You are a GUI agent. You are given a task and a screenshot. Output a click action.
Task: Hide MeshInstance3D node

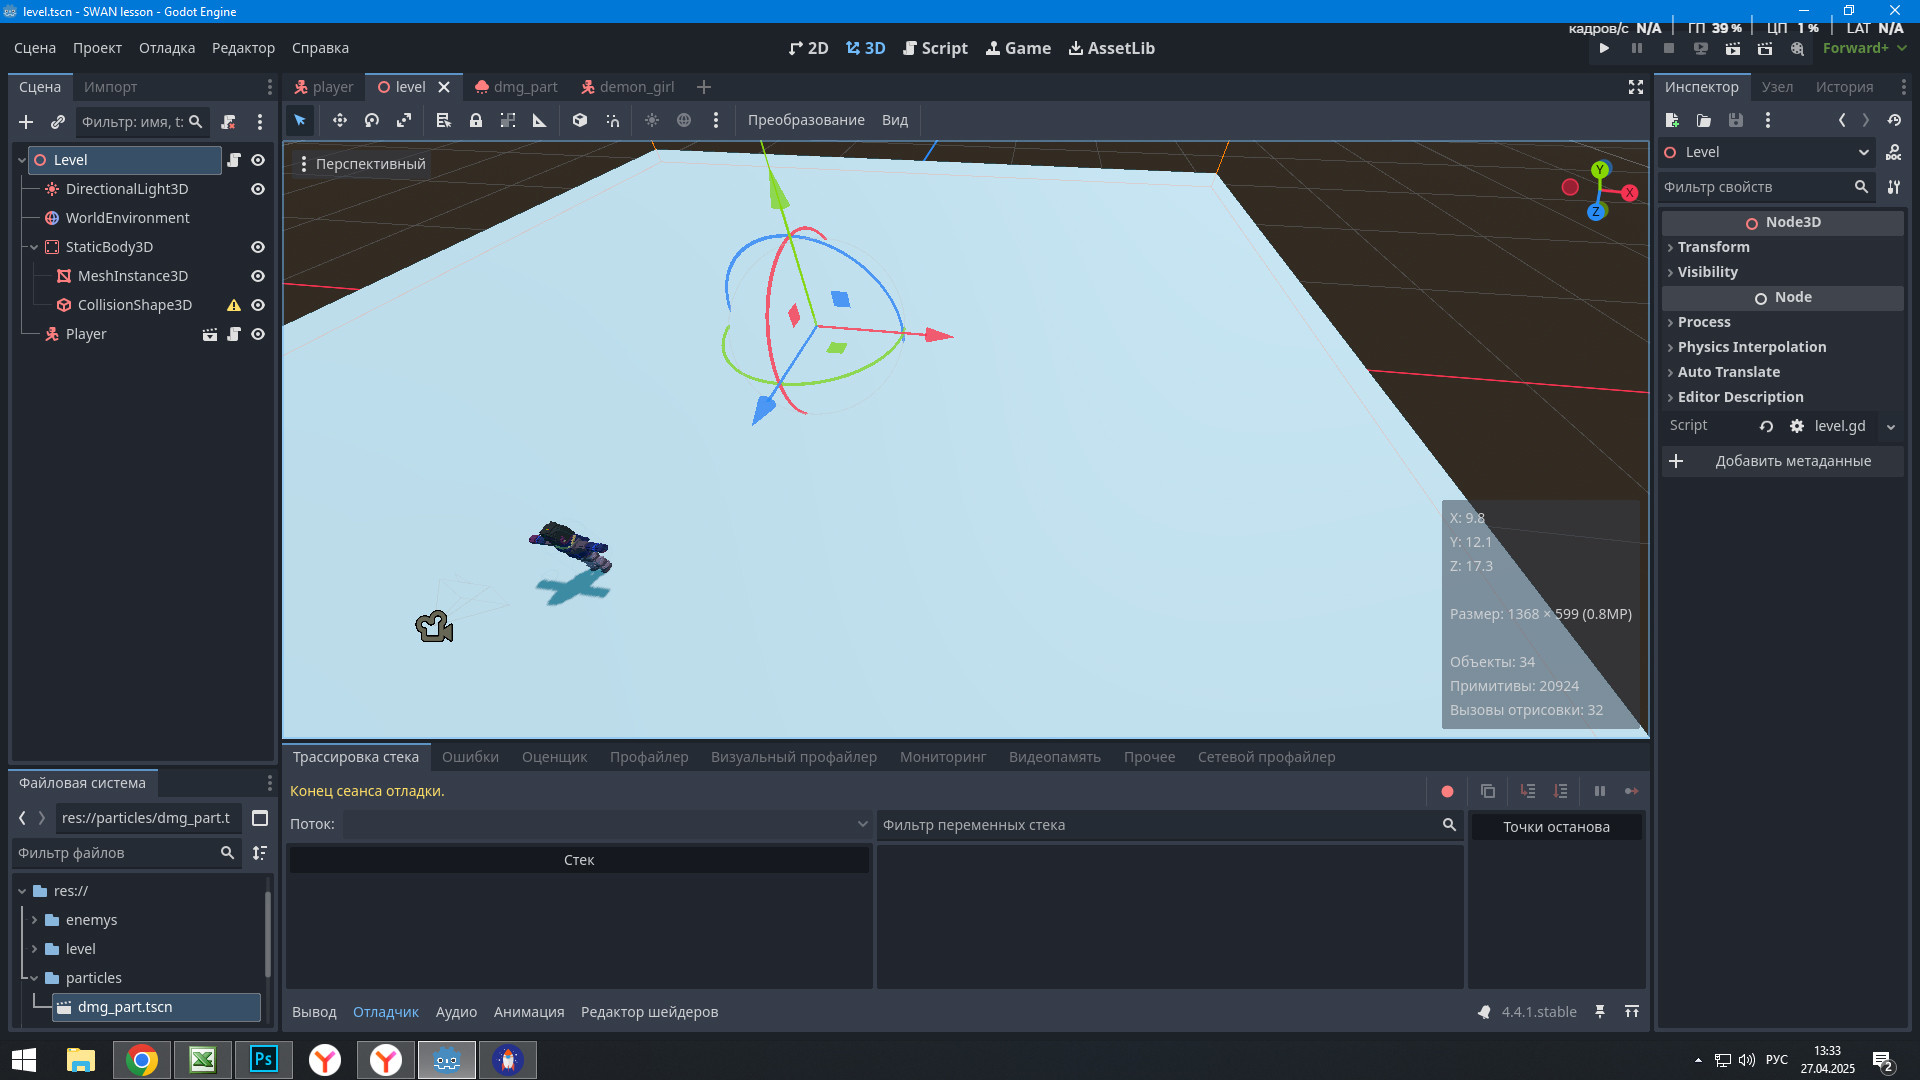coord(258,276)
